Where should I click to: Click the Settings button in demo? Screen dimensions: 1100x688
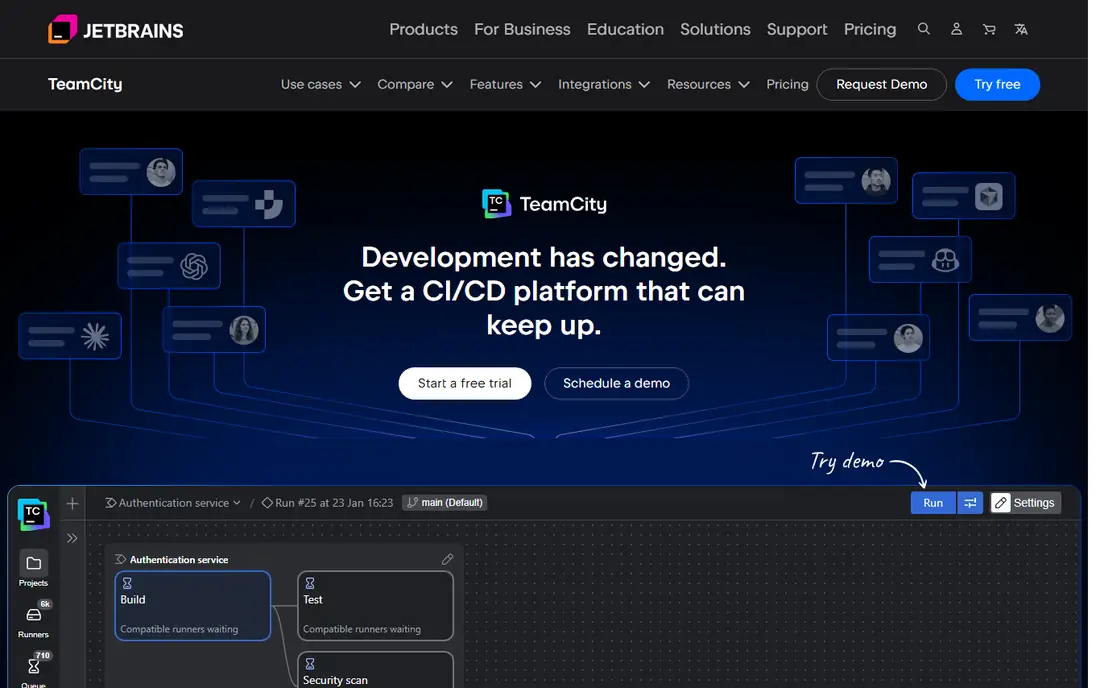(x=1026, y=503)
